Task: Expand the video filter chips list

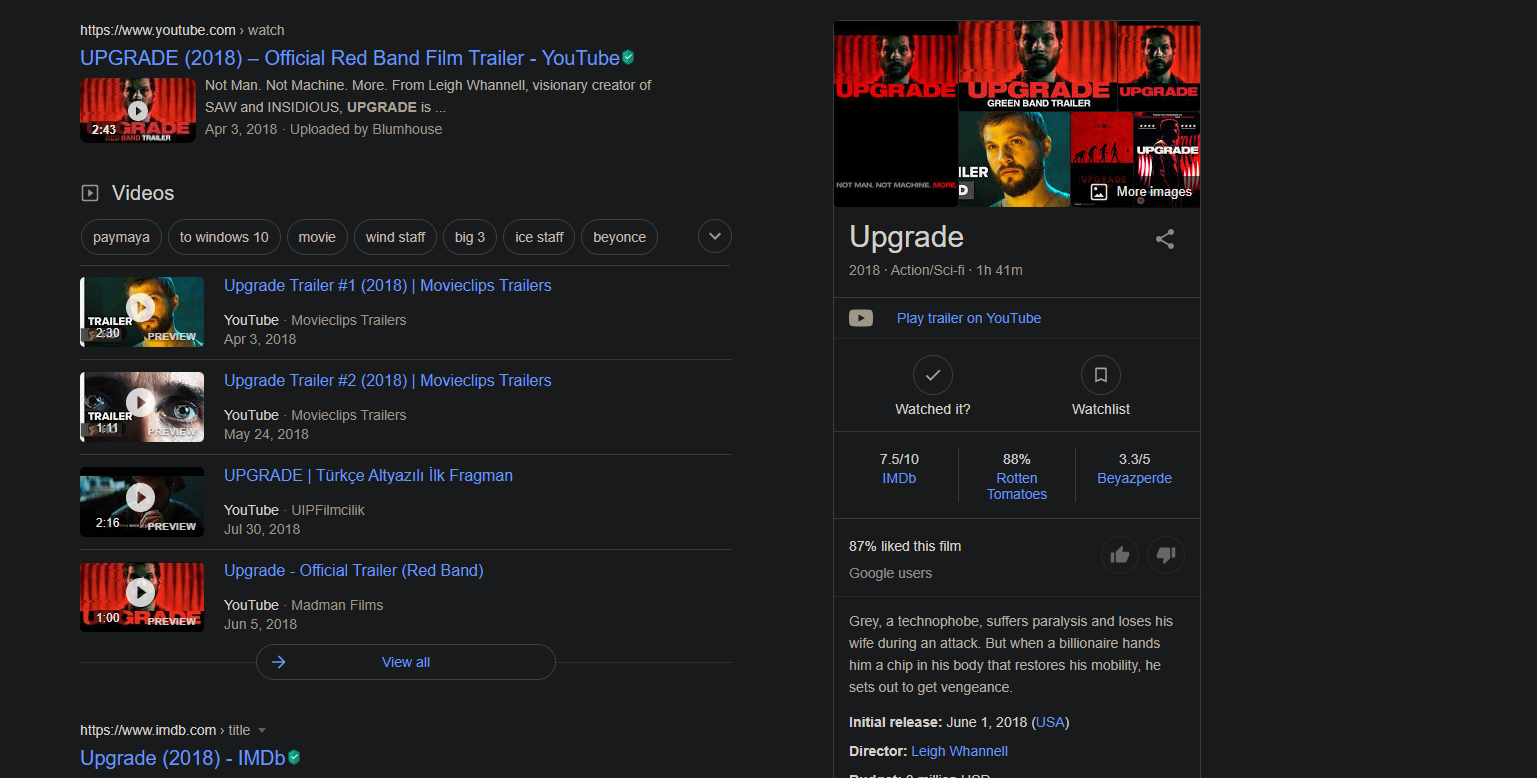Action: coord(715,237)
